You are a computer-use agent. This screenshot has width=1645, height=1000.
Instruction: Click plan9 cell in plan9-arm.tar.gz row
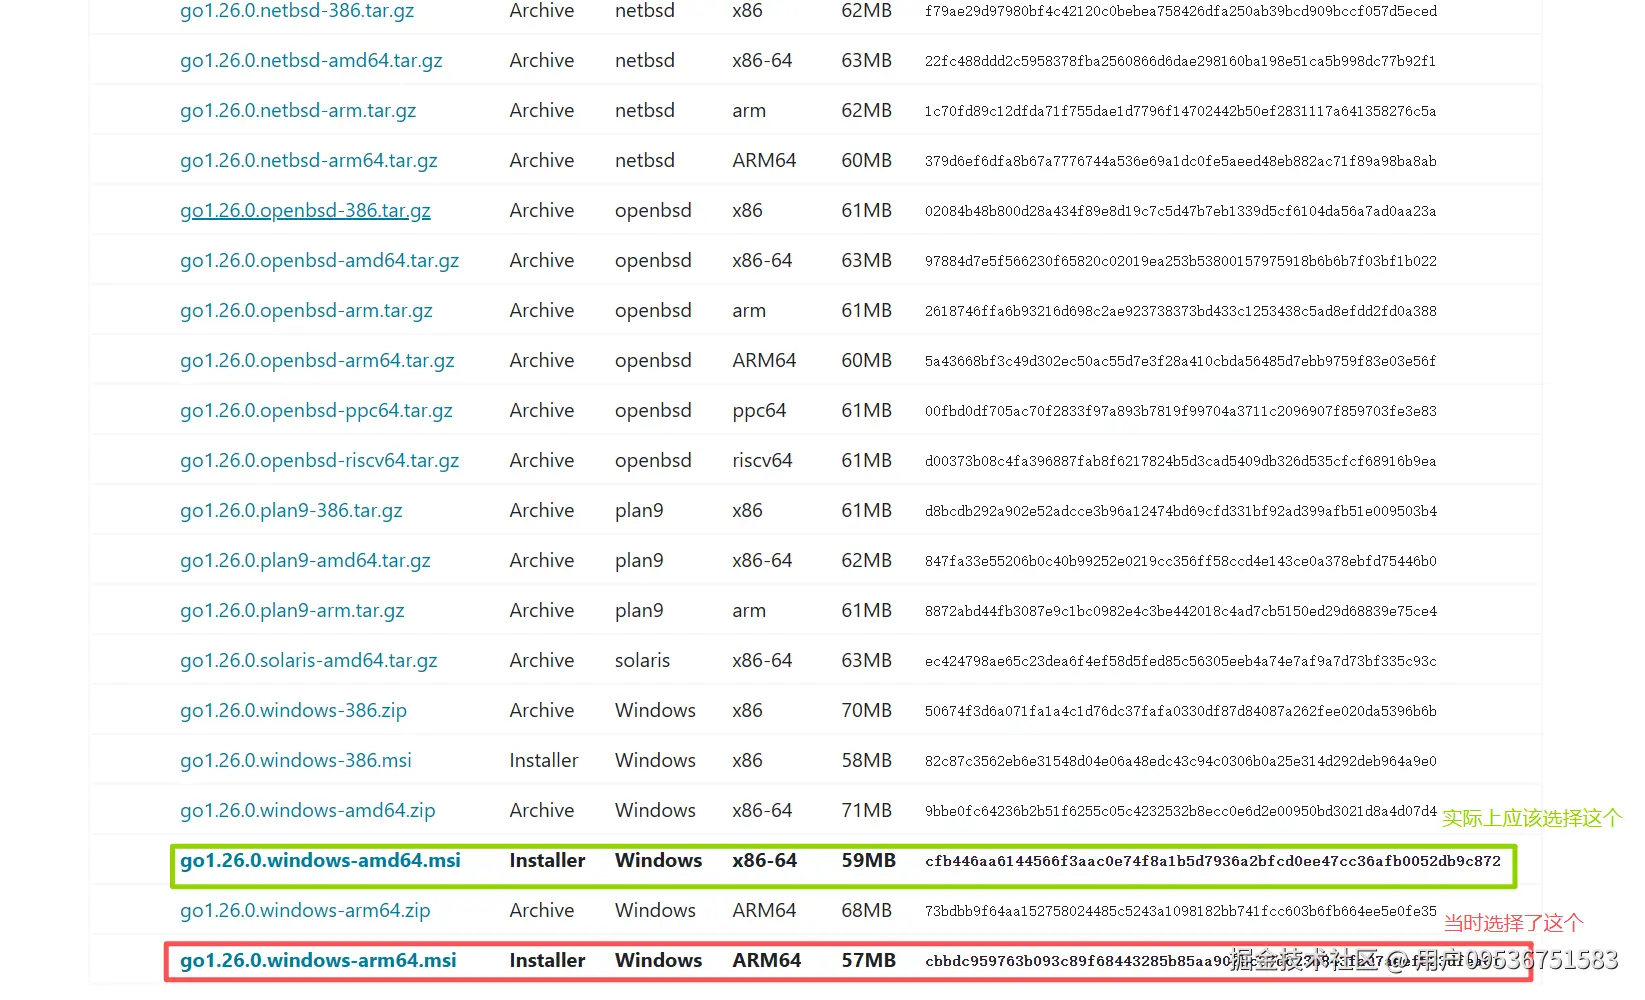point(639,611)
